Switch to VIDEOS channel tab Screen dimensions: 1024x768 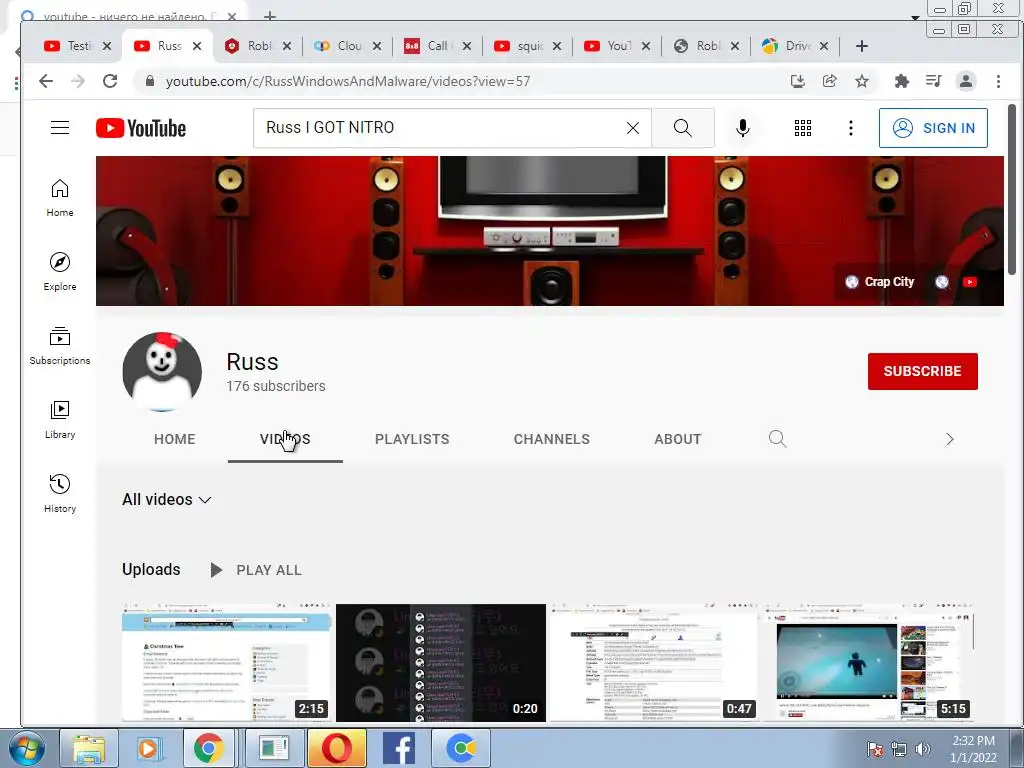point(285,439)
